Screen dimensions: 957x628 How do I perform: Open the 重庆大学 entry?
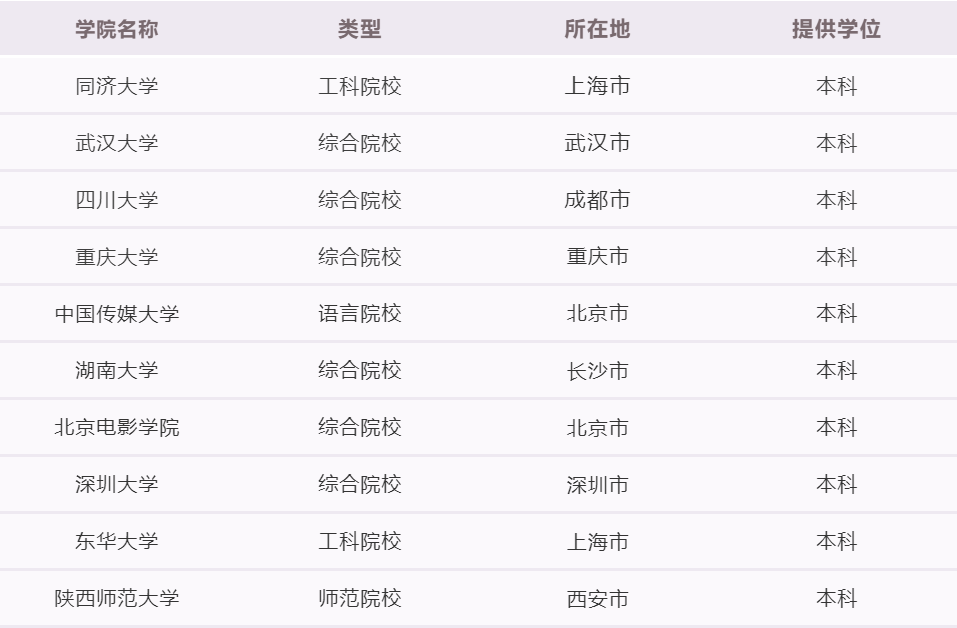tap(117, 256)
